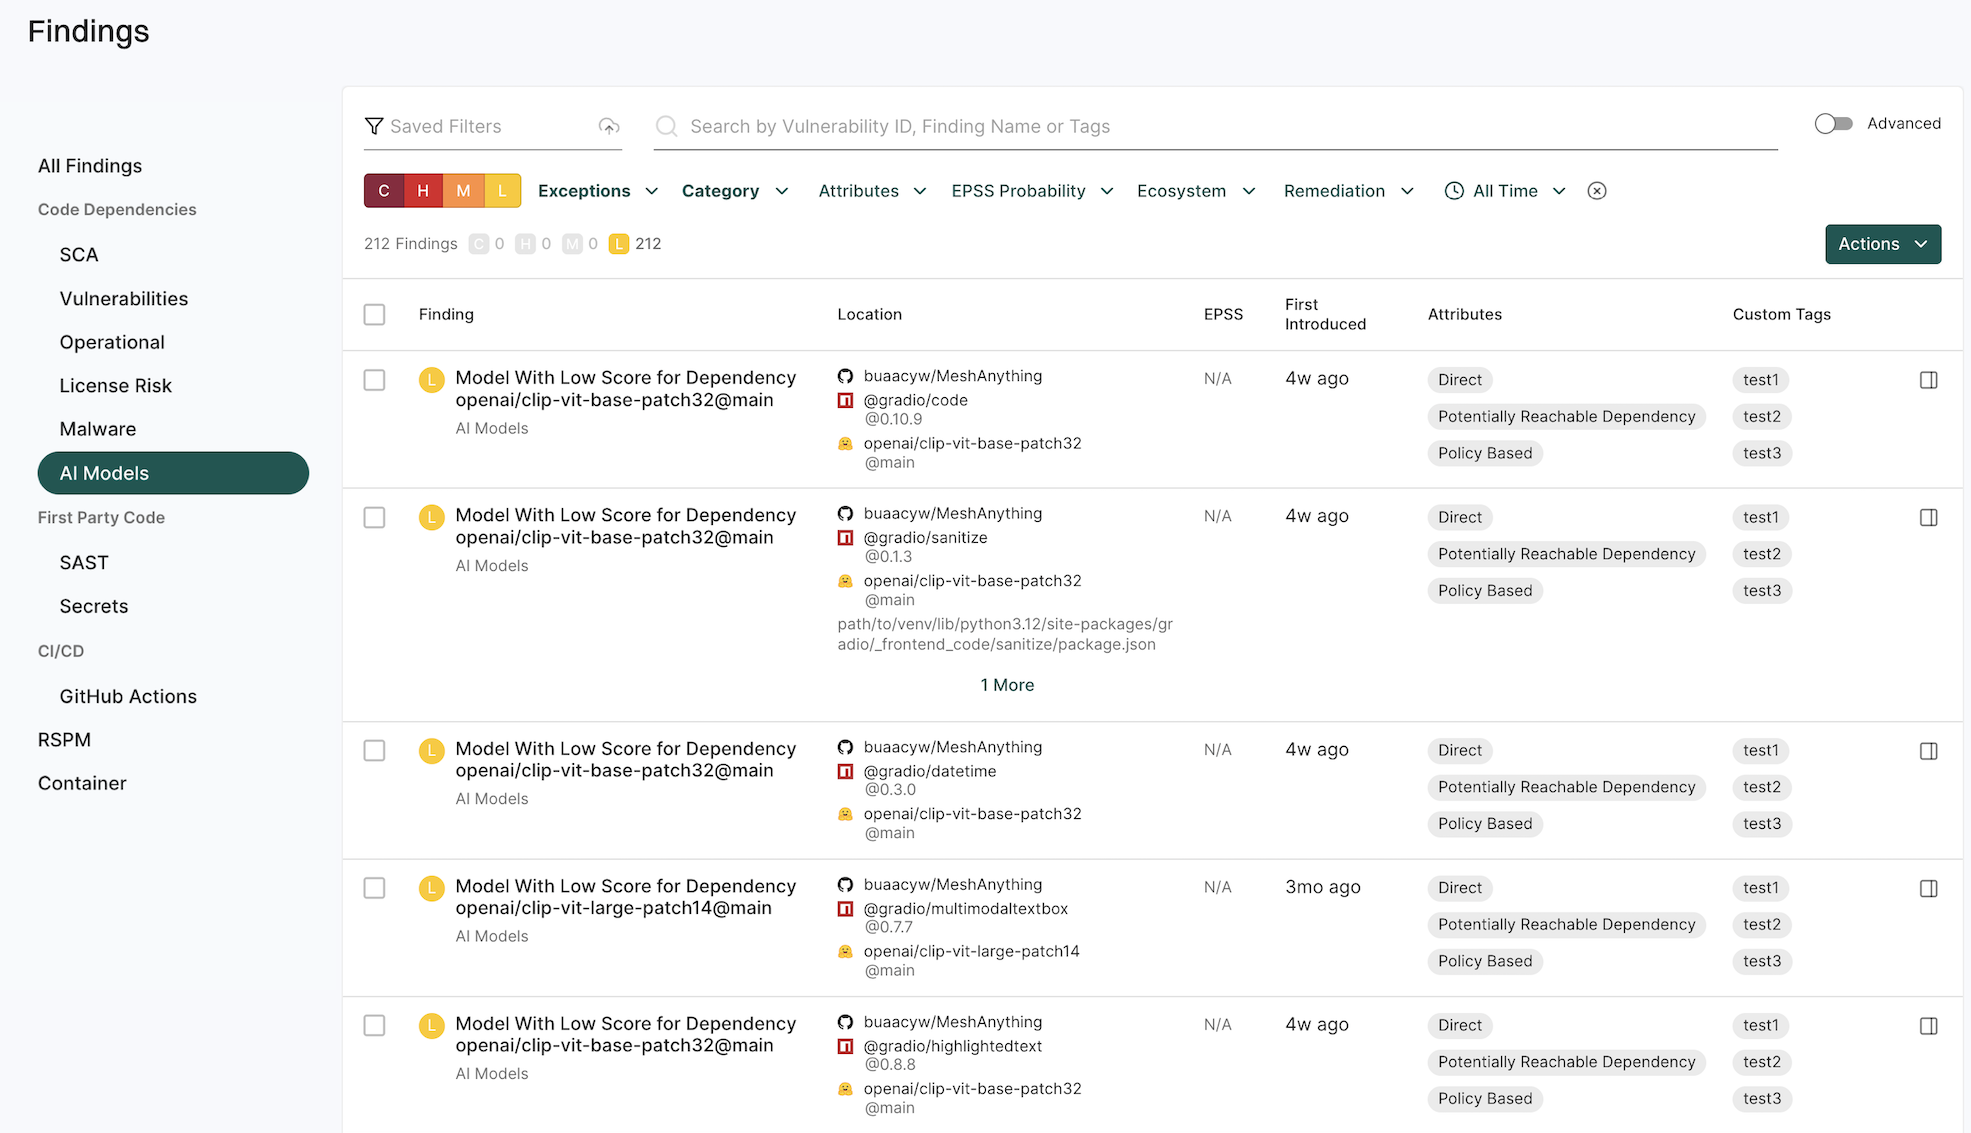Check the select-all findings checkbox
This screenshot has width=1971, height=1133.
(374, 314)
